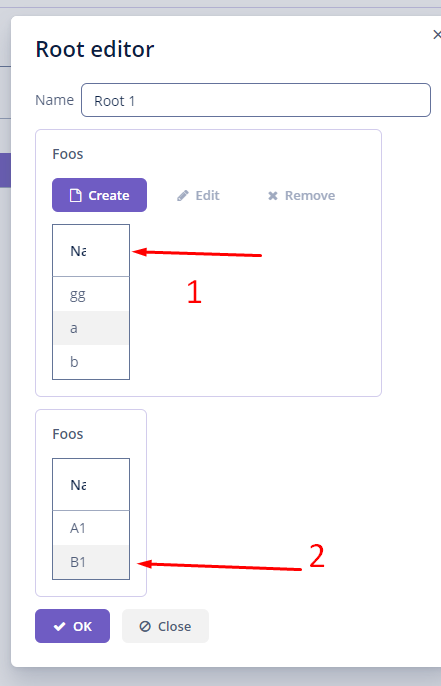This screenshot has width=441, height=686.
Task: Click the cancel circle icon on Close
Action: coord(145,626)
